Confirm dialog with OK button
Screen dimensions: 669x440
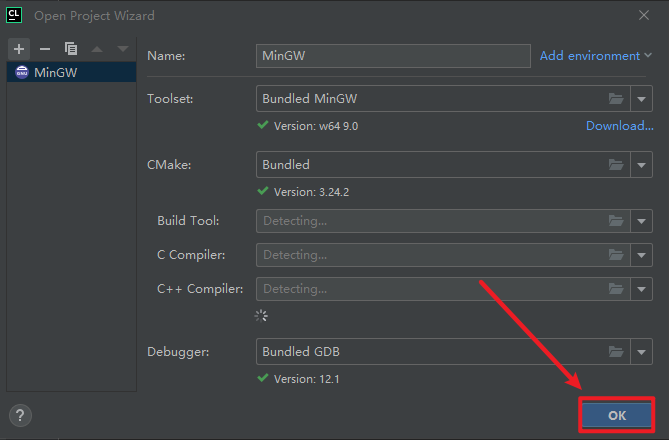pyautogui.click(x=617, y=415)
